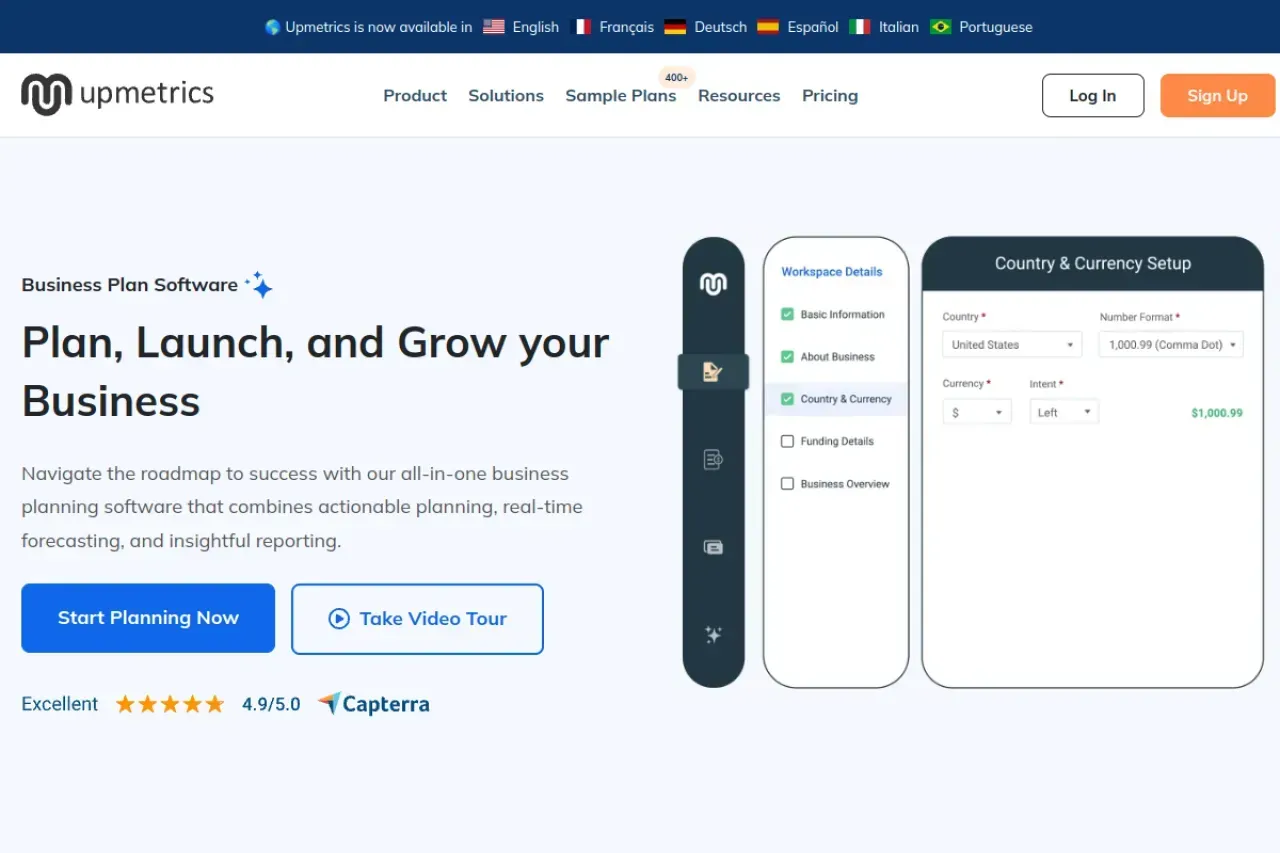Screen dimensions: 1280x853
Task: Toggle the Country & Currency checkbox
Action: click(787, 399)
